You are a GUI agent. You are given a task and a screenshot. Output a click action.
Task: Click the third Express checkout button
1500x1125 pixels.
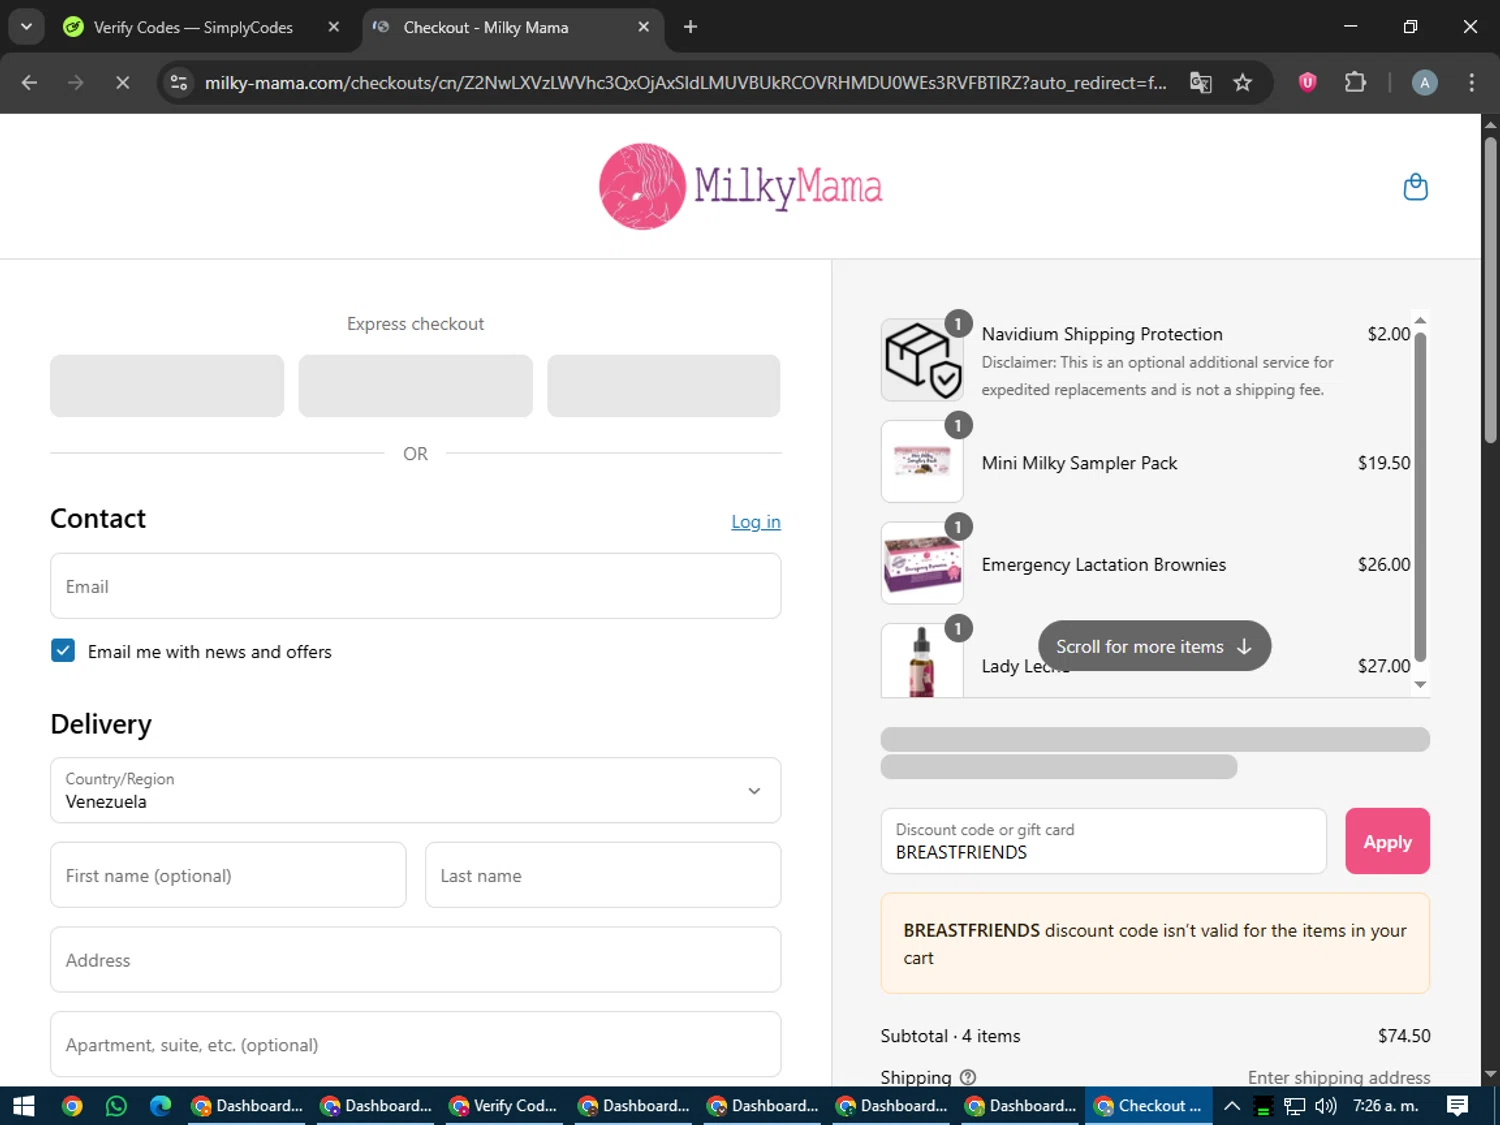[x=663, y=386]
